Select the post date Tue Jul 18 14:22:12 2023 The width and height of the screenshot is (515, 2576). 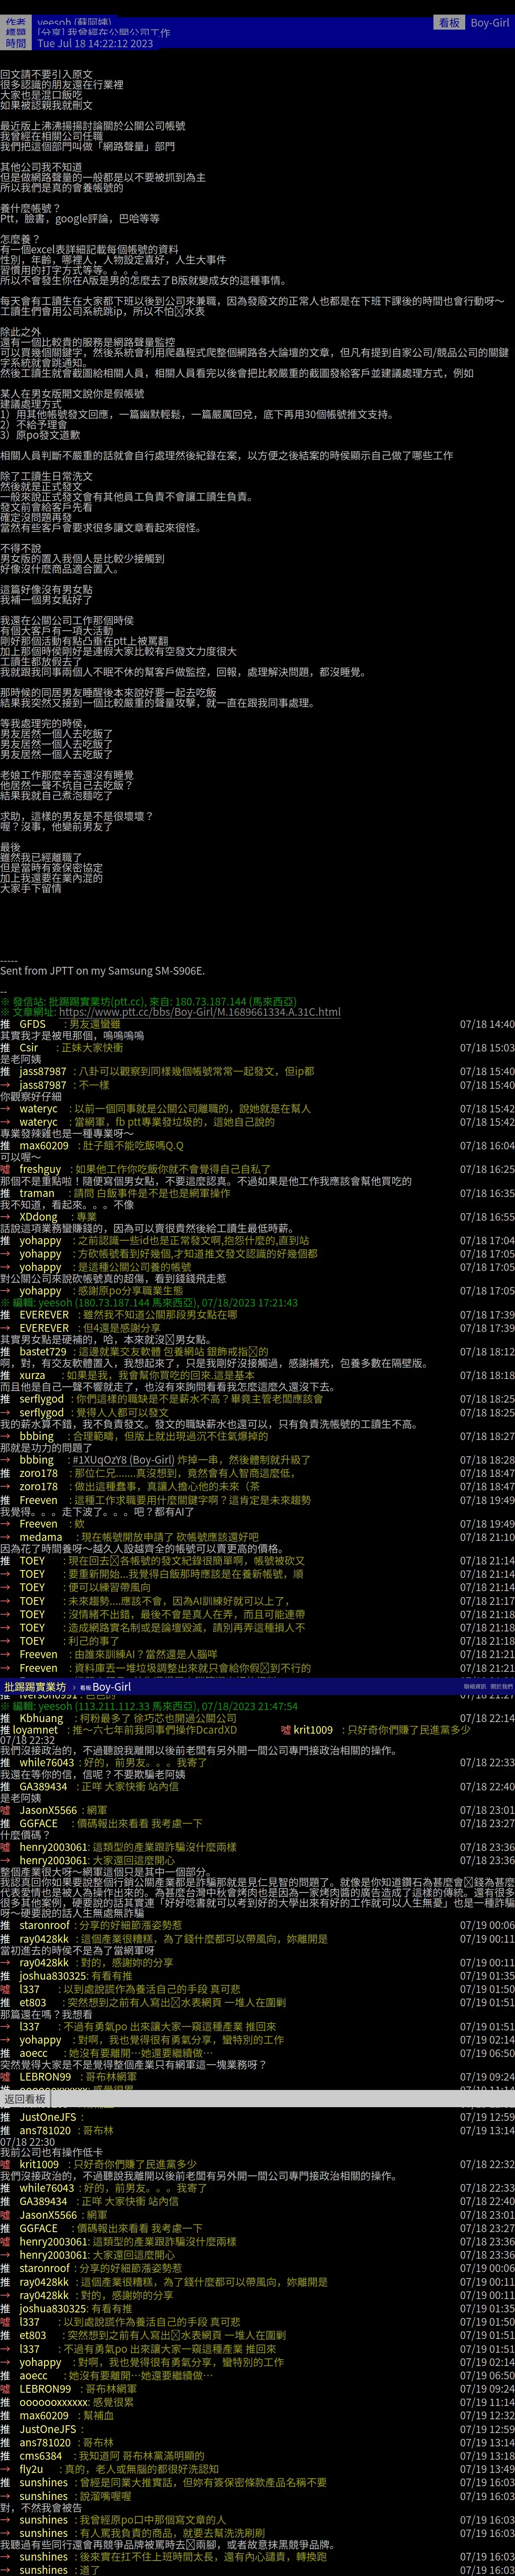[x=95, y=43]
